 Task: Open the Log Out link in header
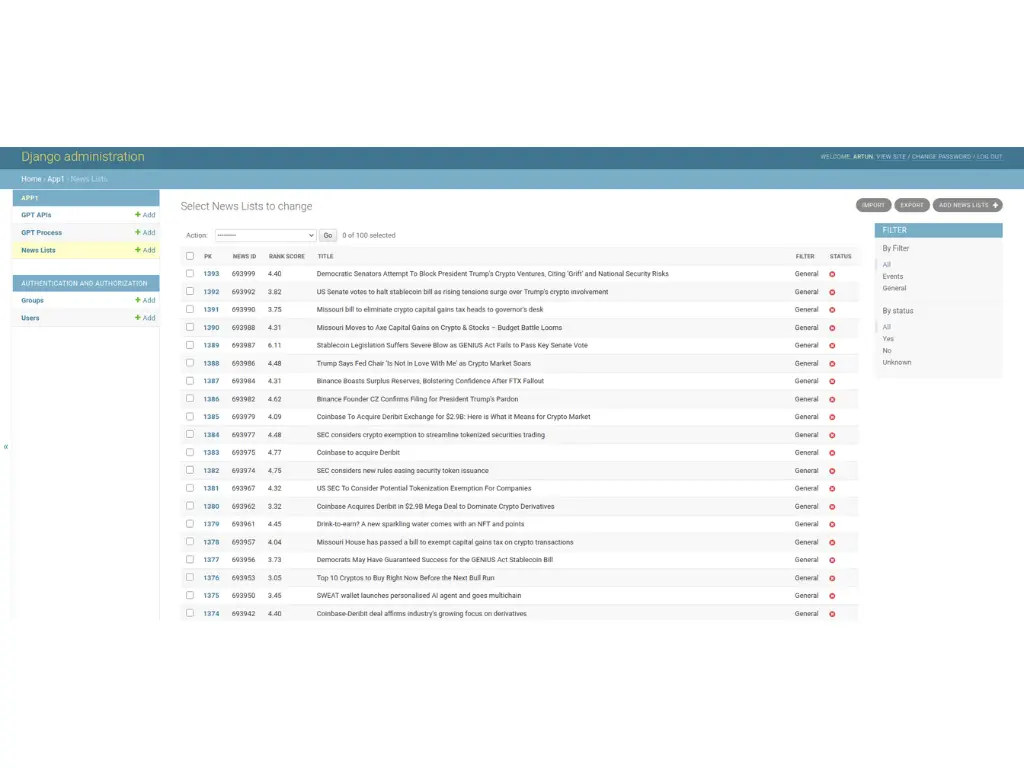989,157
